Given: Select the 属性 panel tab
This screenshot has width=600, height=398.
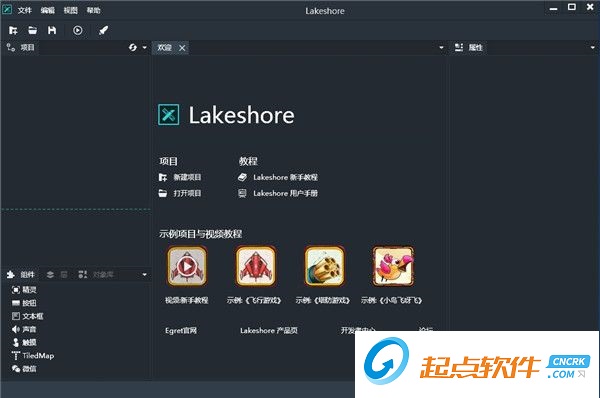Looking at the screenshot, I should 469,47.
